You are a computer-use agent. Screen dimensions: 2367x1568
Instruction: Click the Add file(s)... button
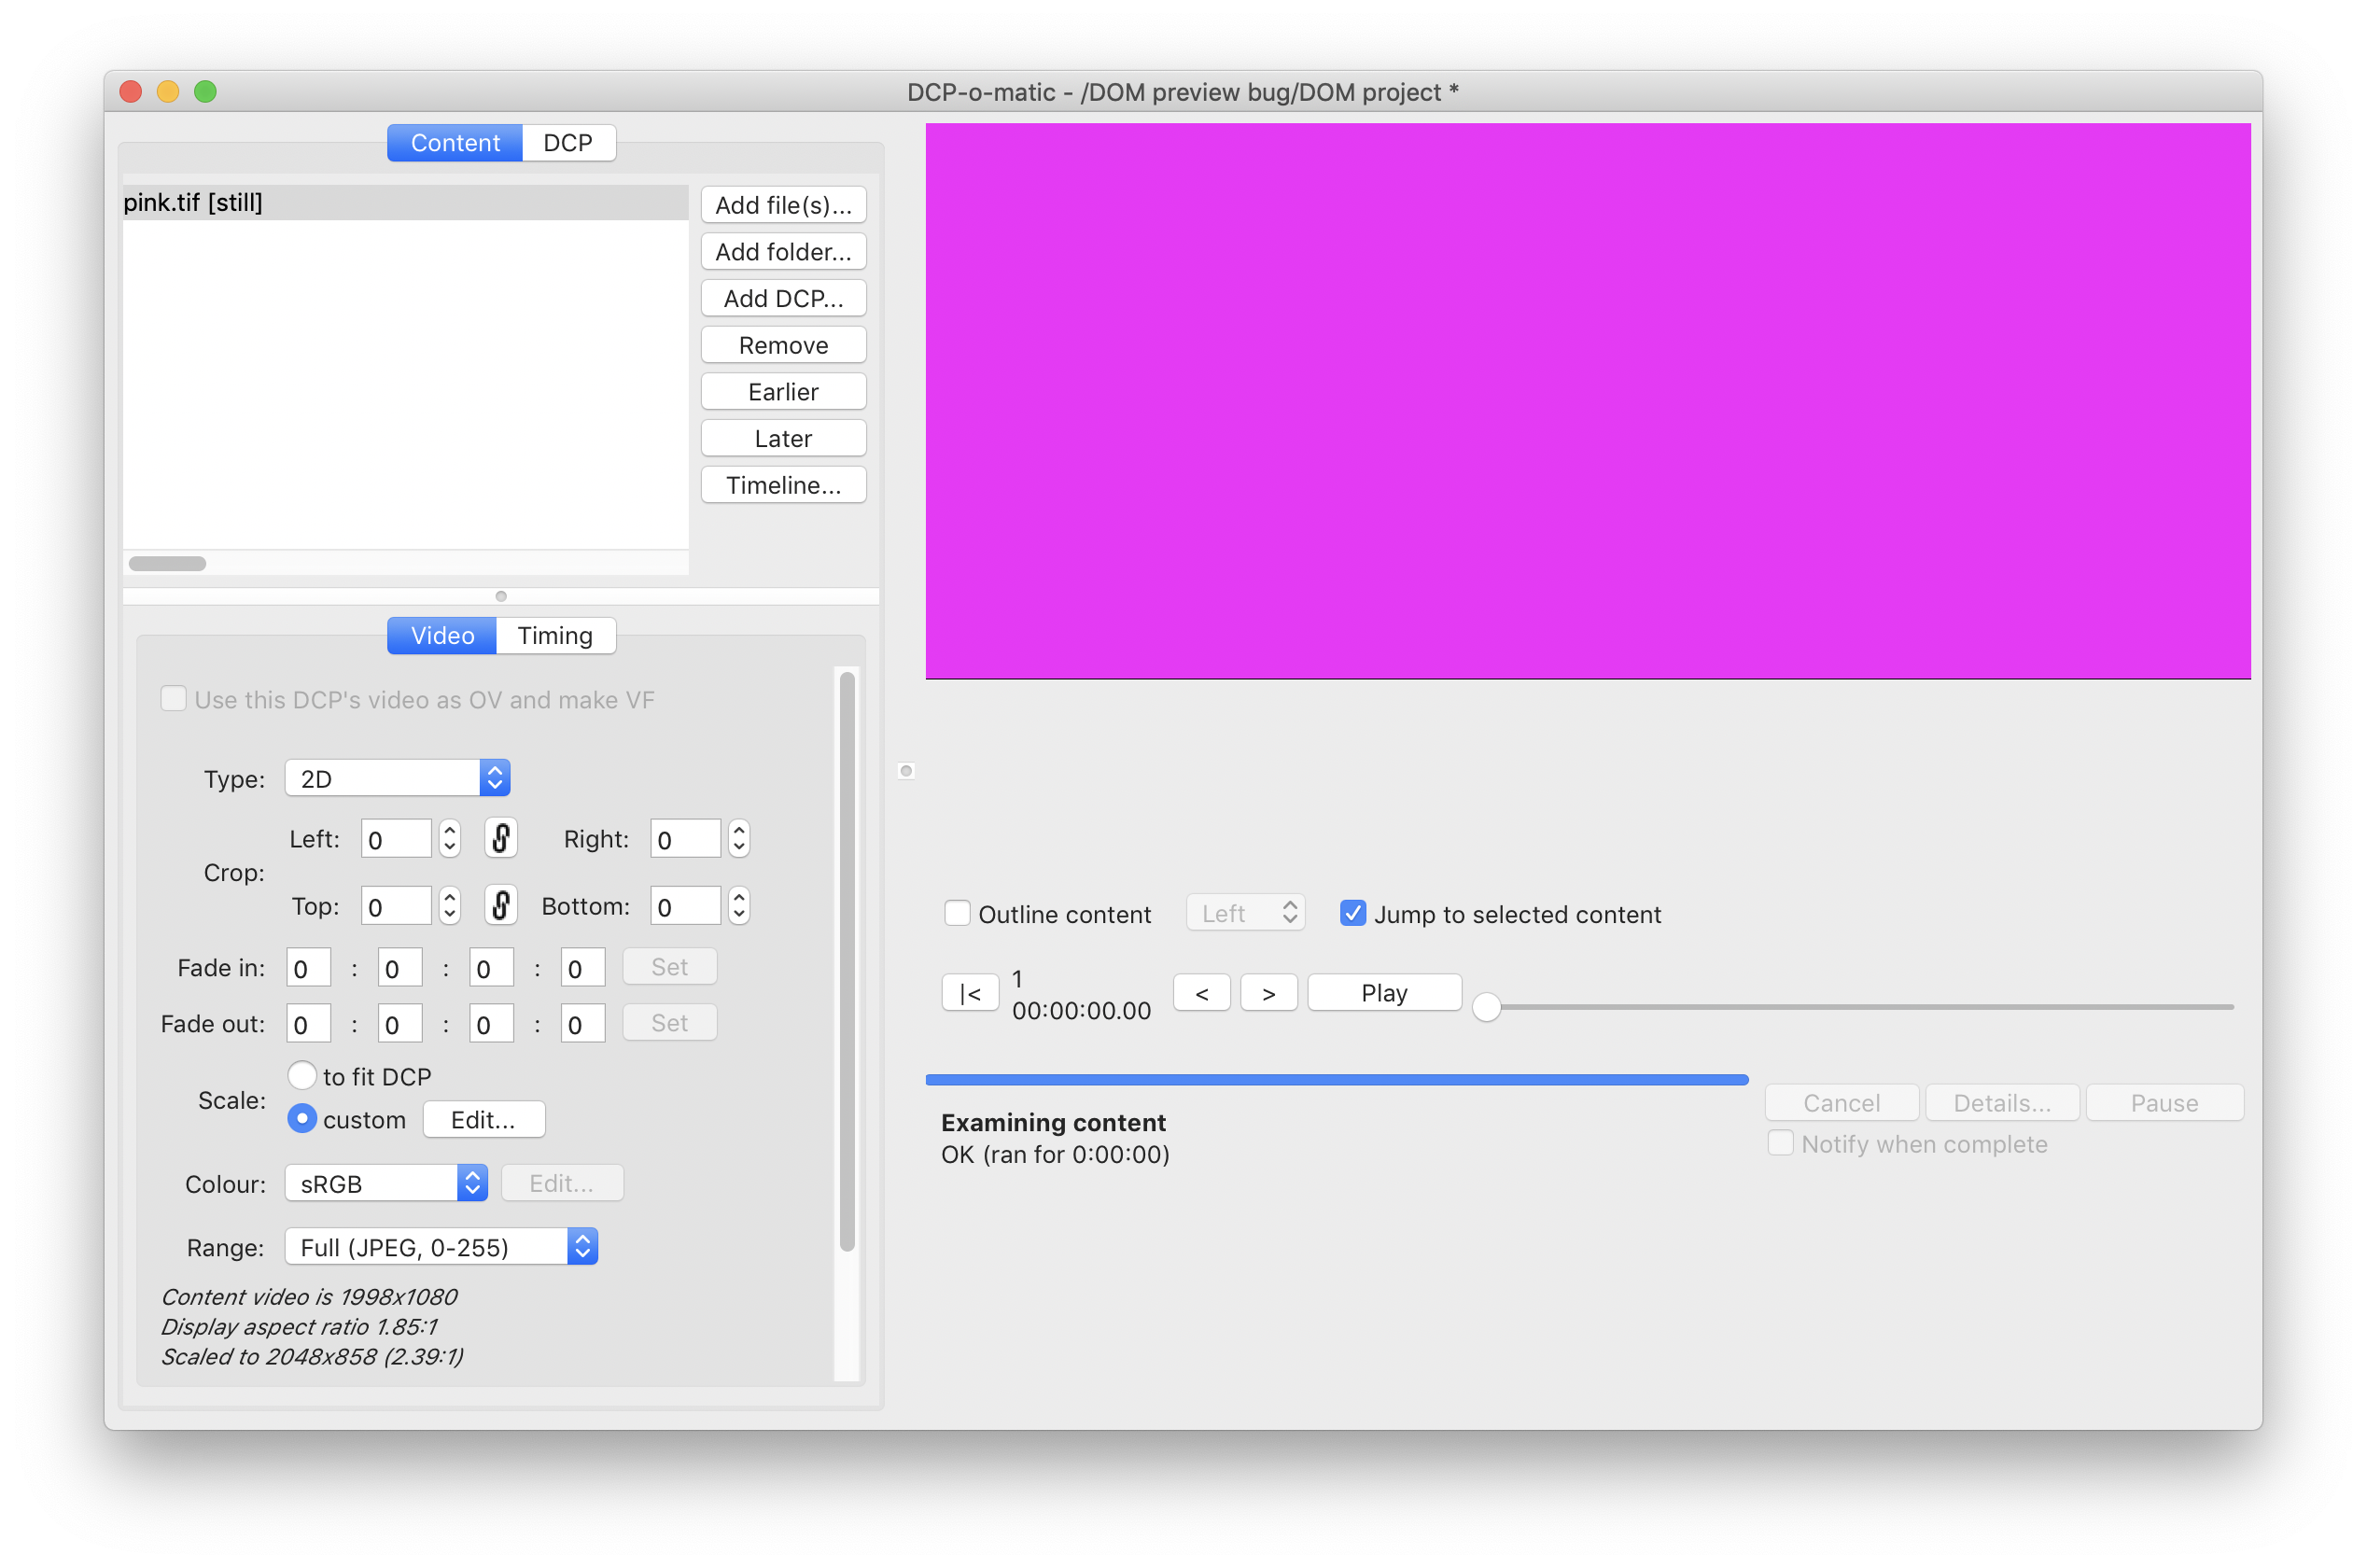click(x=783, y=205)
